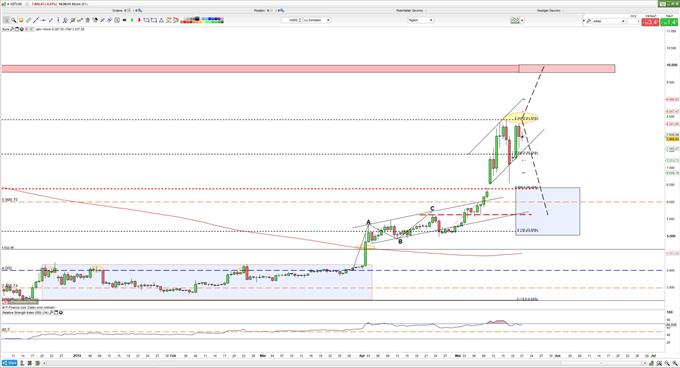The width and height of the screenshot is (680, 368).
Task: Click the green buy button
Action: [669, 21]
